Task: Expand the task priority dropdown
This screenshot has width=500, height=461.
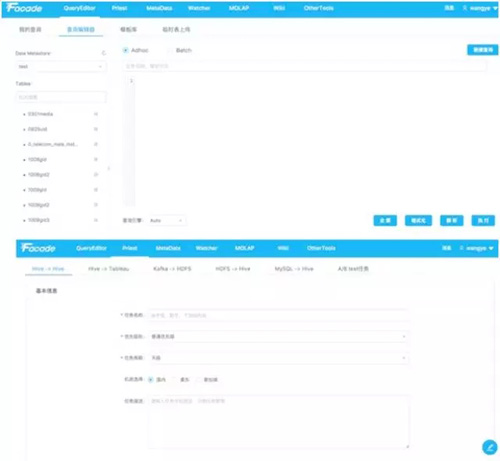Action: pos(278,336)
